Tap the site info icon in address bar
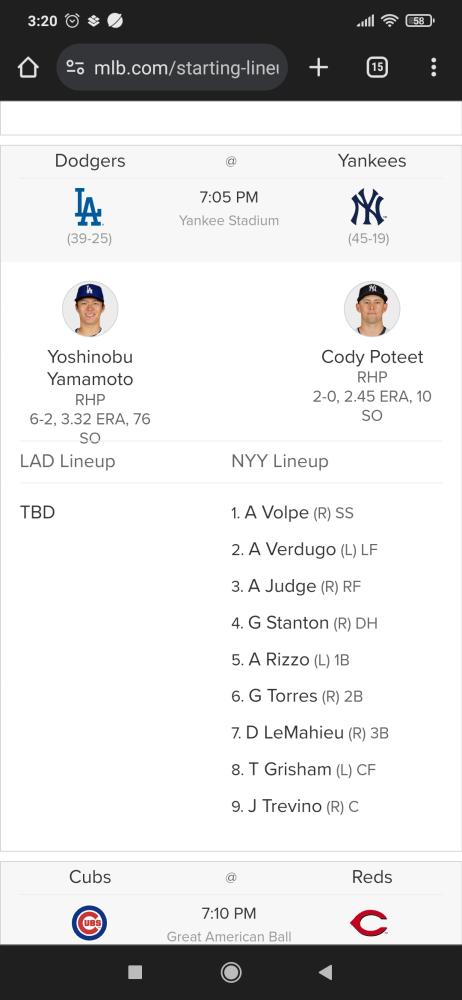This screenshot has width=462, height=1000. tap(75, 67)
